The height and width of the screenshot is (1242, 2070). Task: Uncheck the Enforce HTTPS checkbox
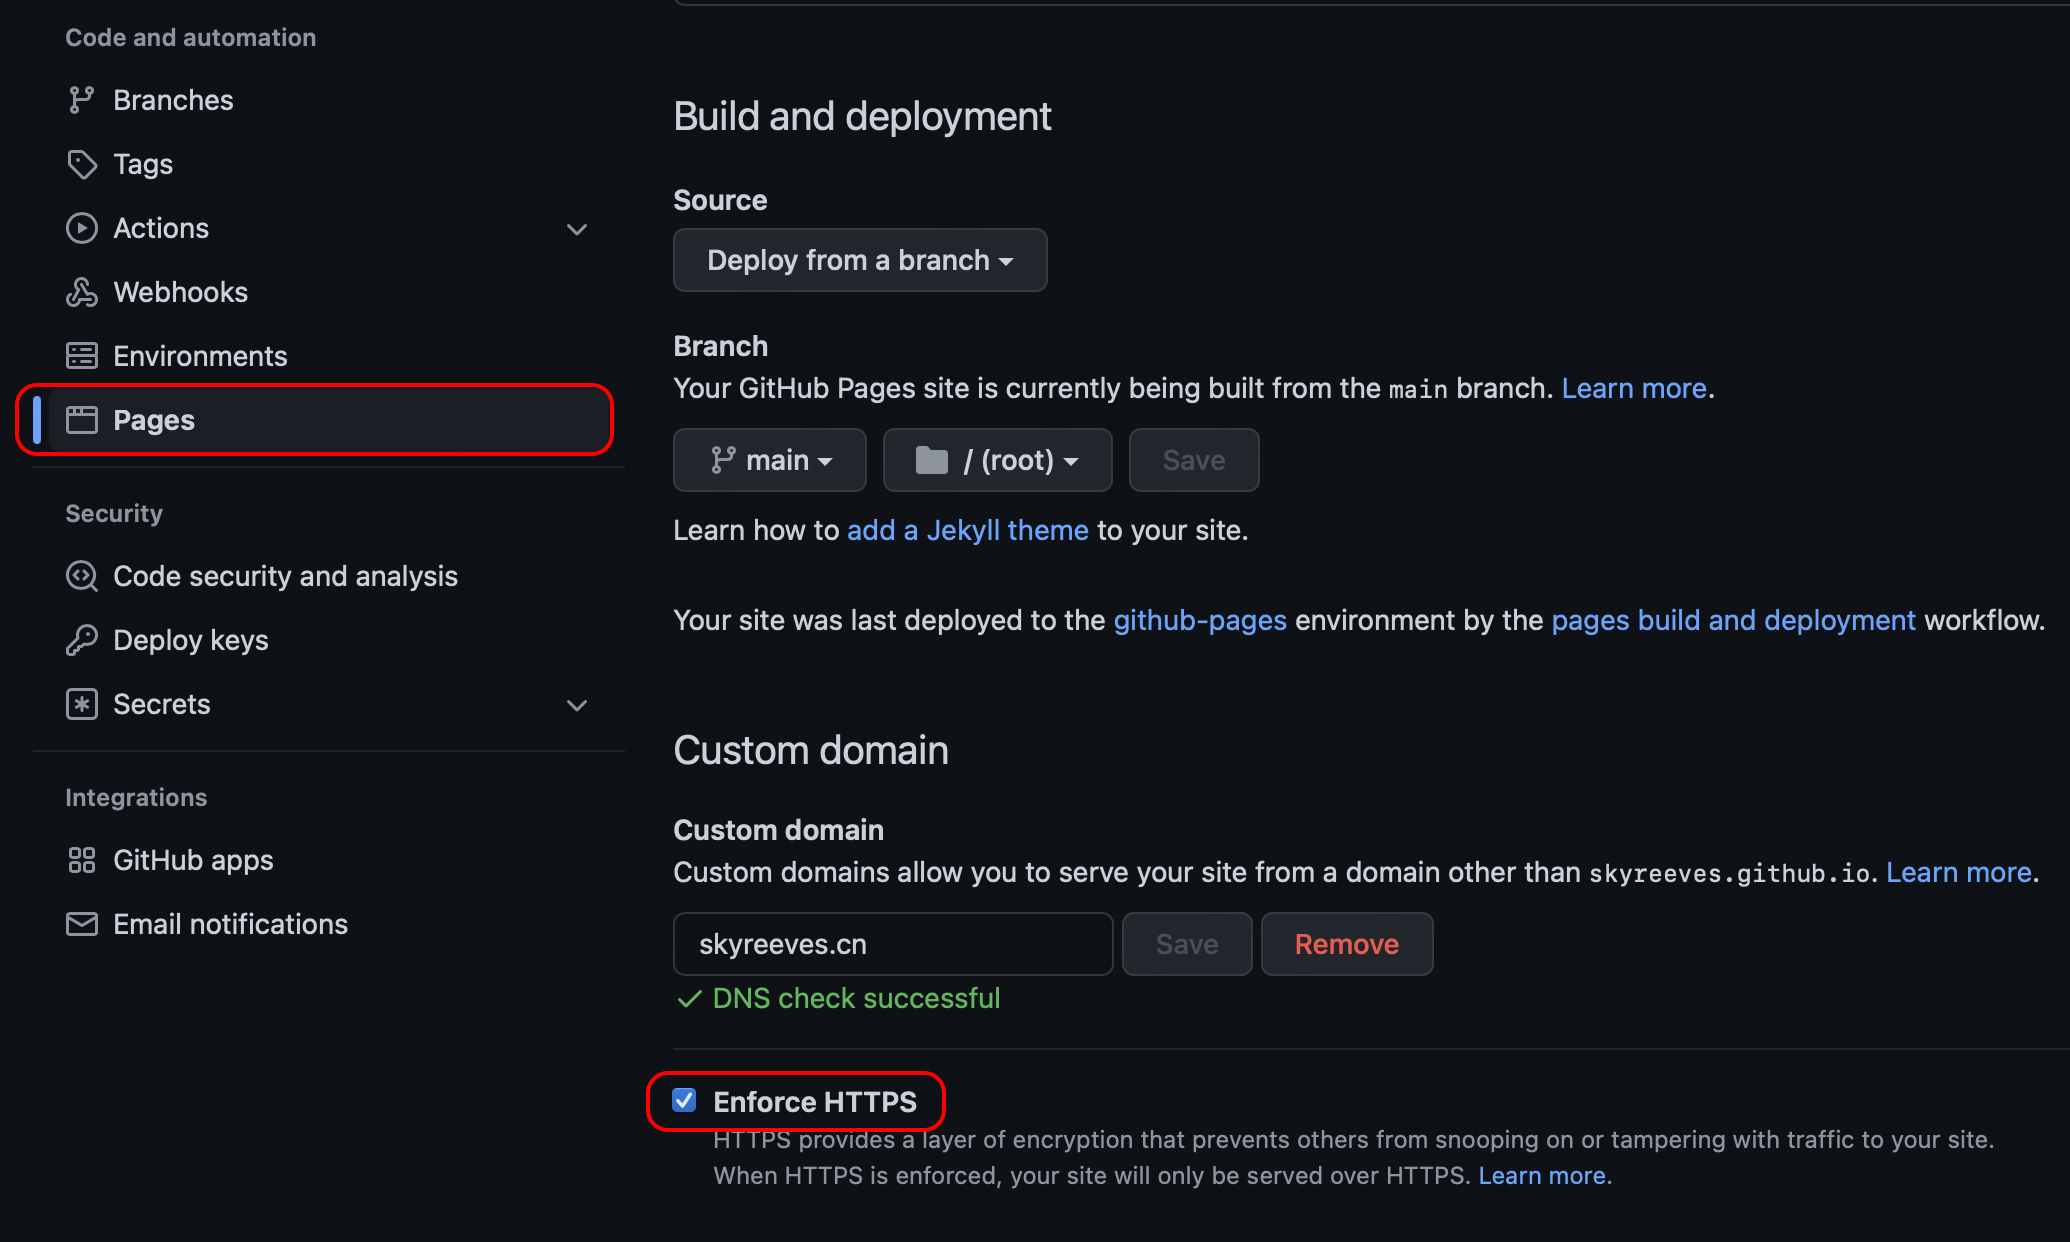[684, 1101]
